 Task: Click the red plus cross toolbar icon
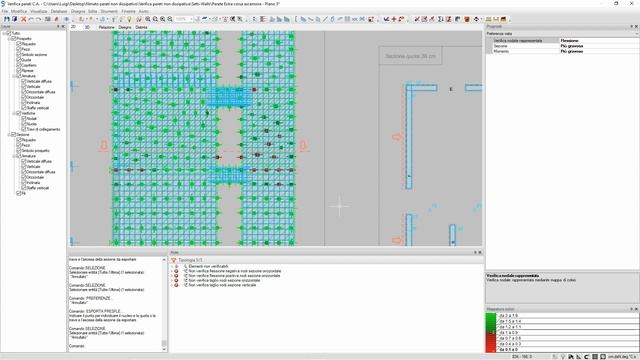click(394, 19)
